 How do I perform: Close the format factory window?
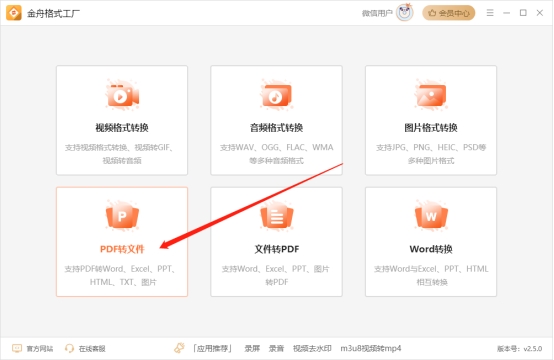(x=540, y=13)
